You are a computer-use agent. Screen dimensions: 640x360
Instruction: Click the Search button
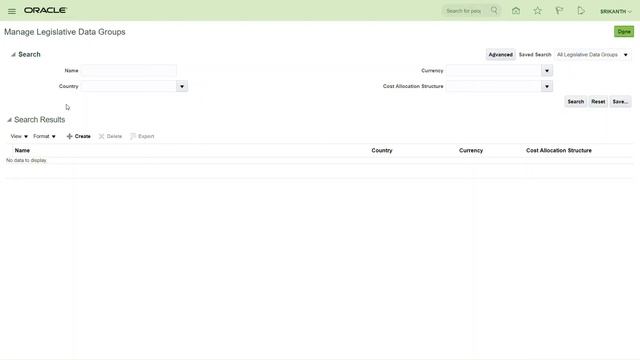point(576,102)
